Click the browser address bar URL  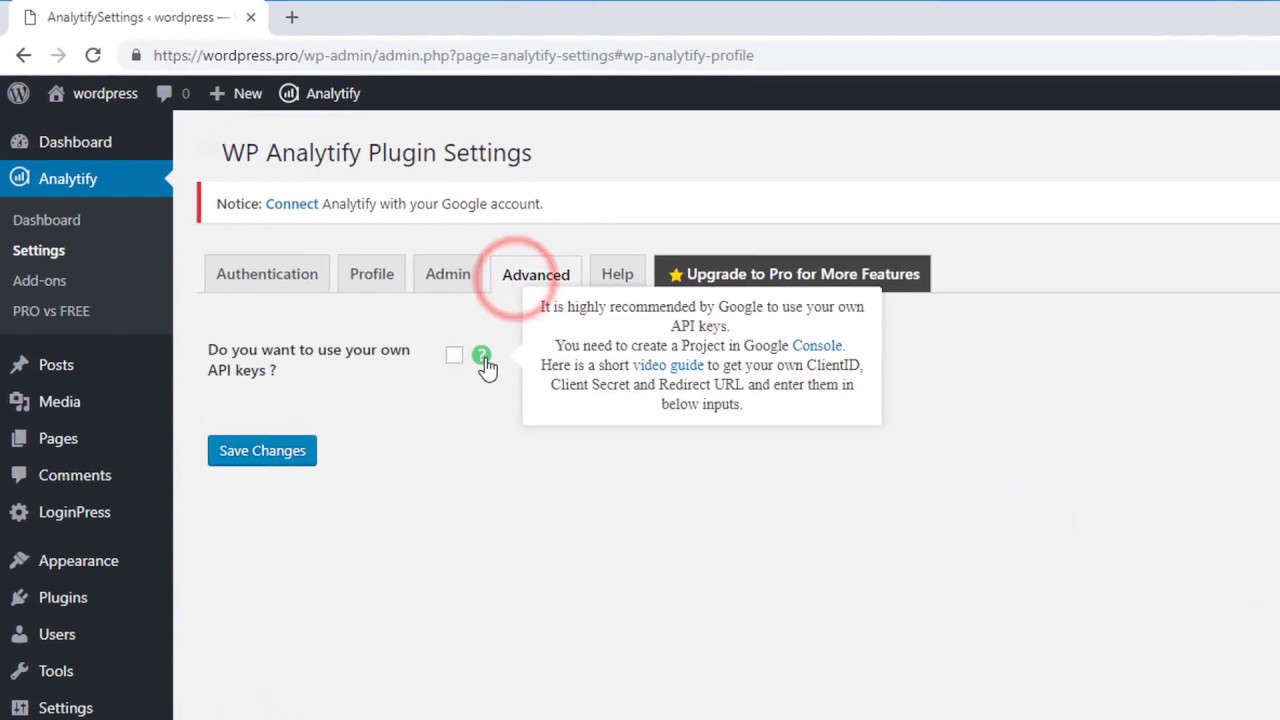click(454, 55)
